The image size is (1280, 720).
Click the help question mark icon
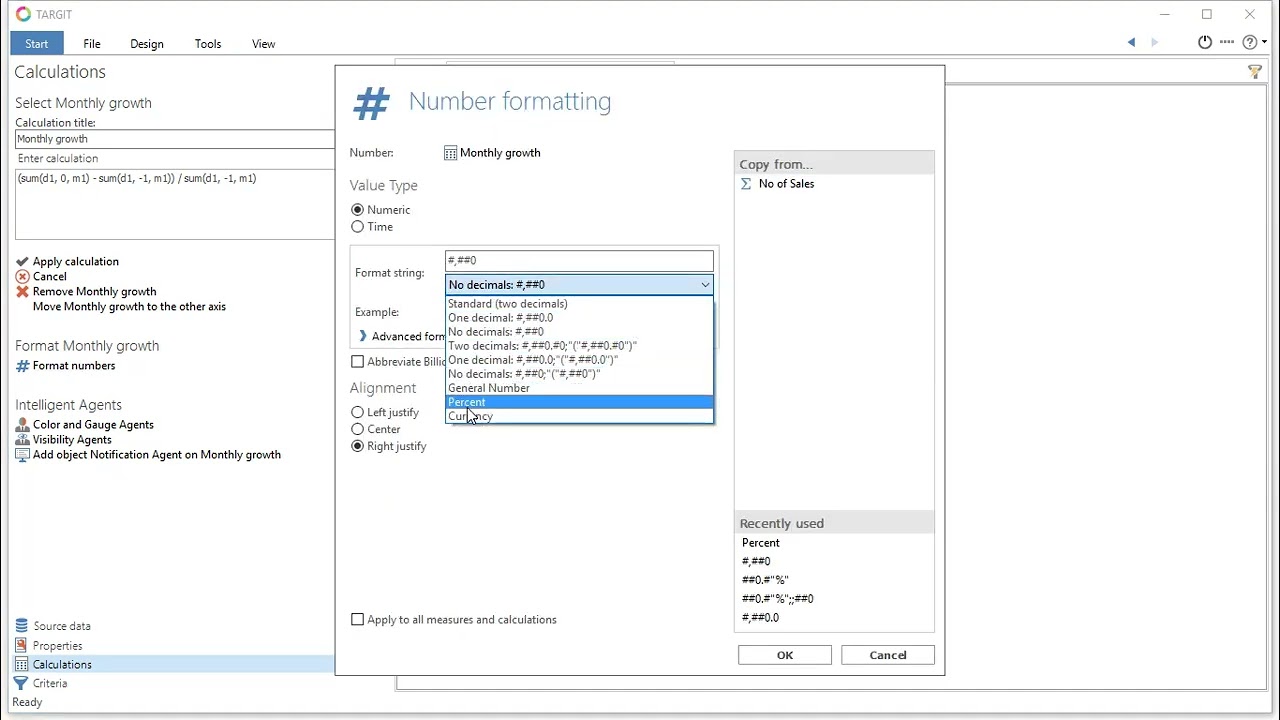point(1250,42)
